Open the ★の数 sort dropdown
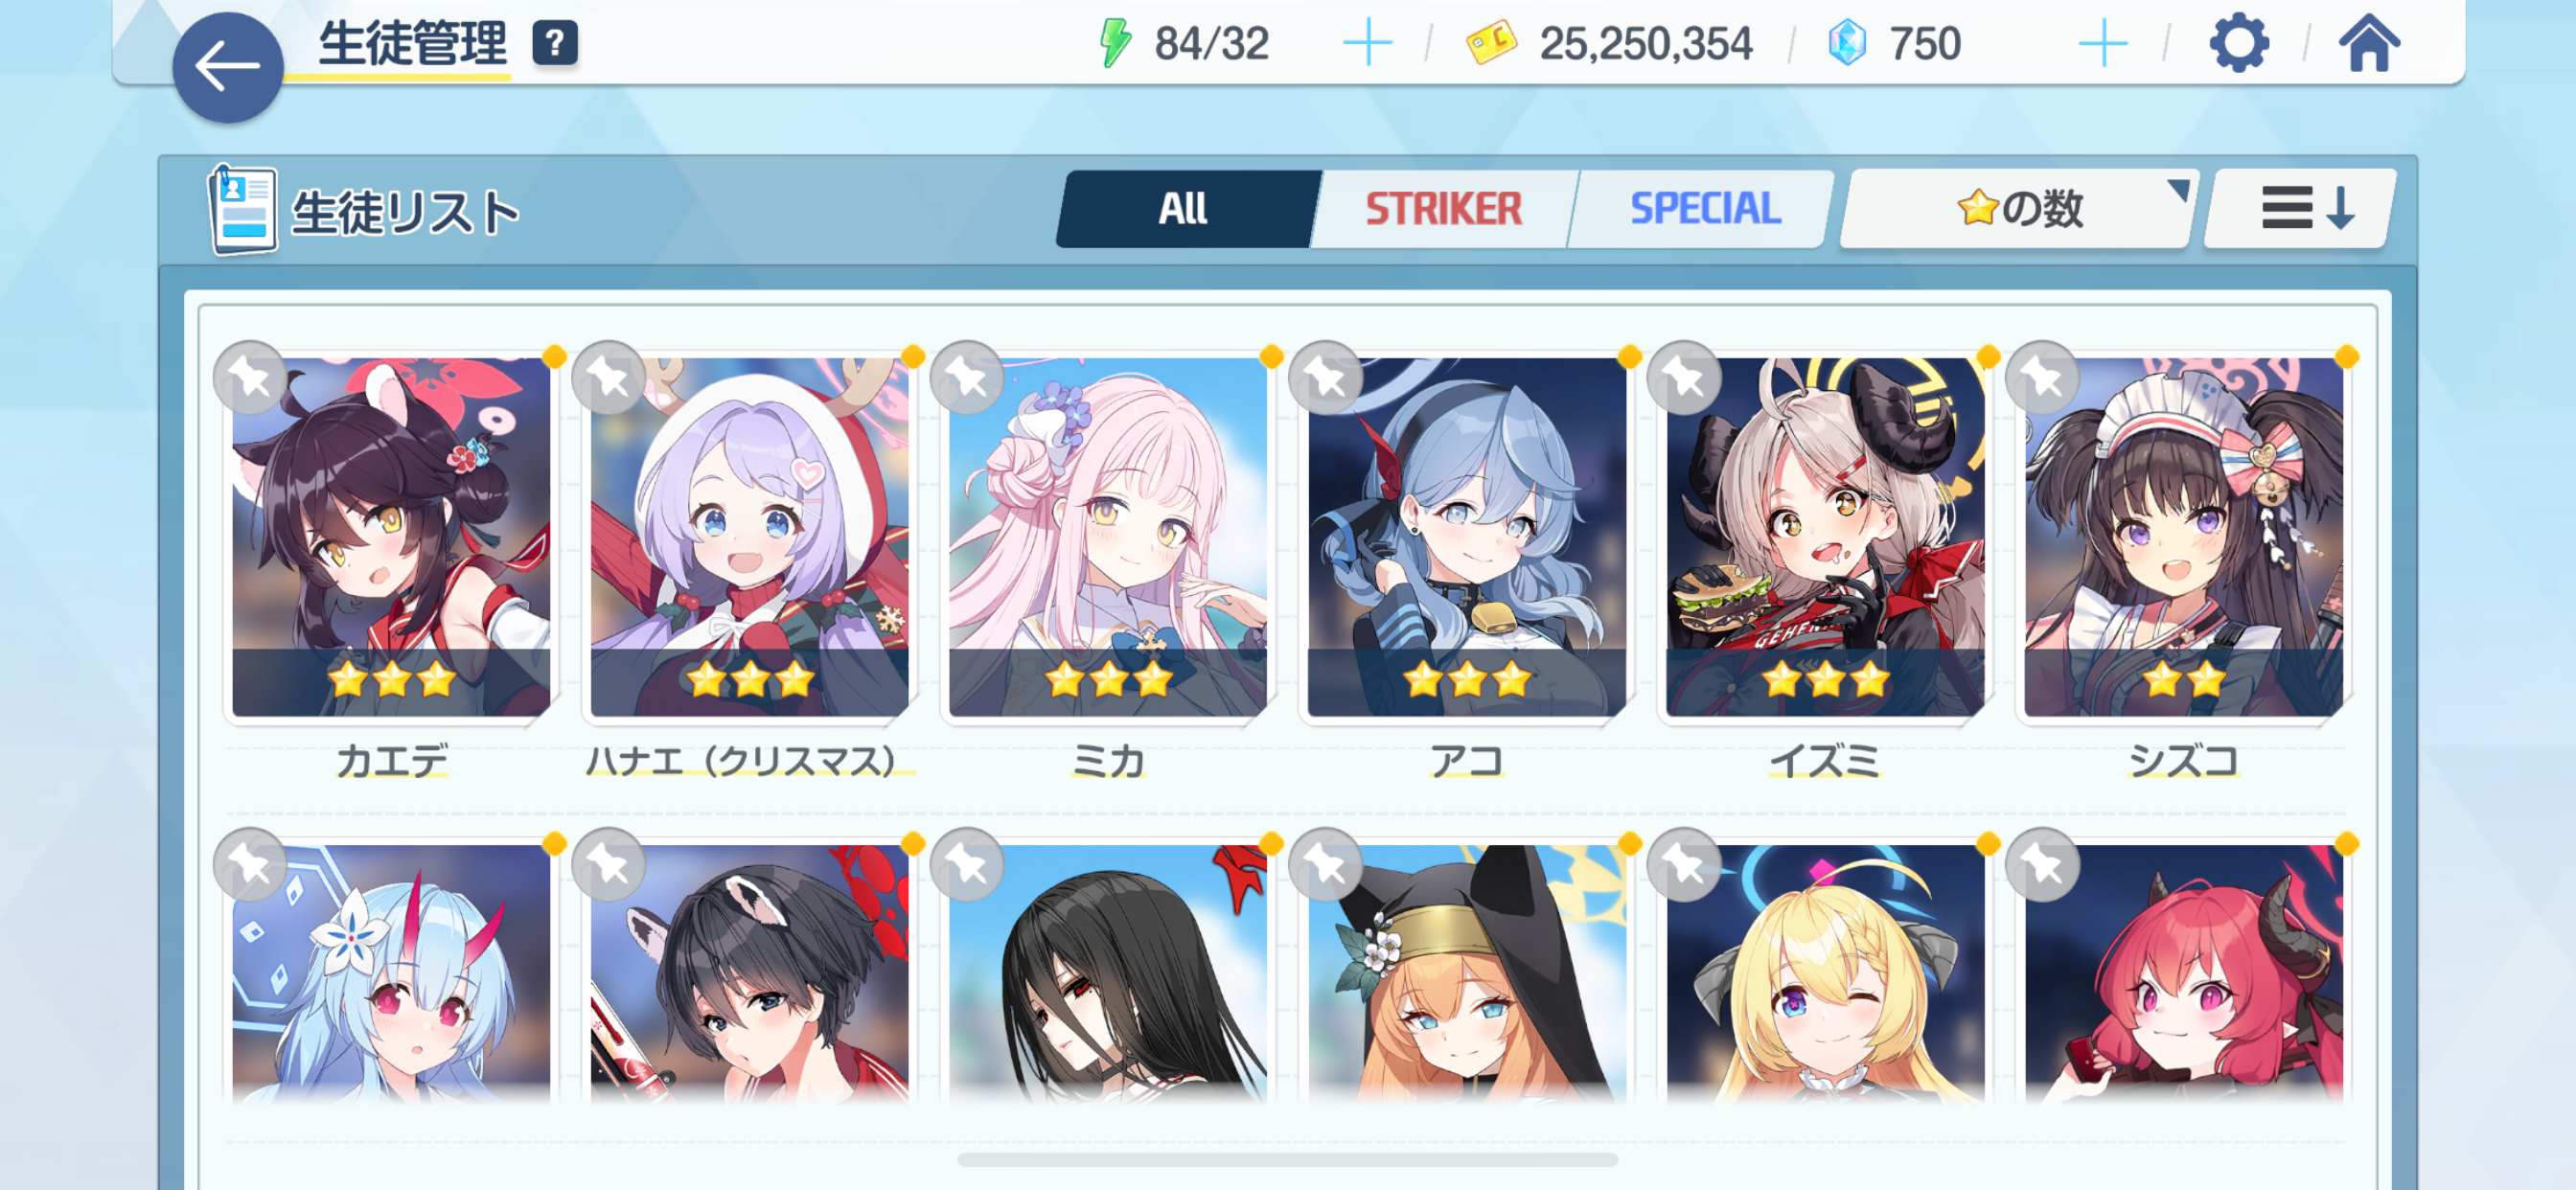 click(2019, 208)
